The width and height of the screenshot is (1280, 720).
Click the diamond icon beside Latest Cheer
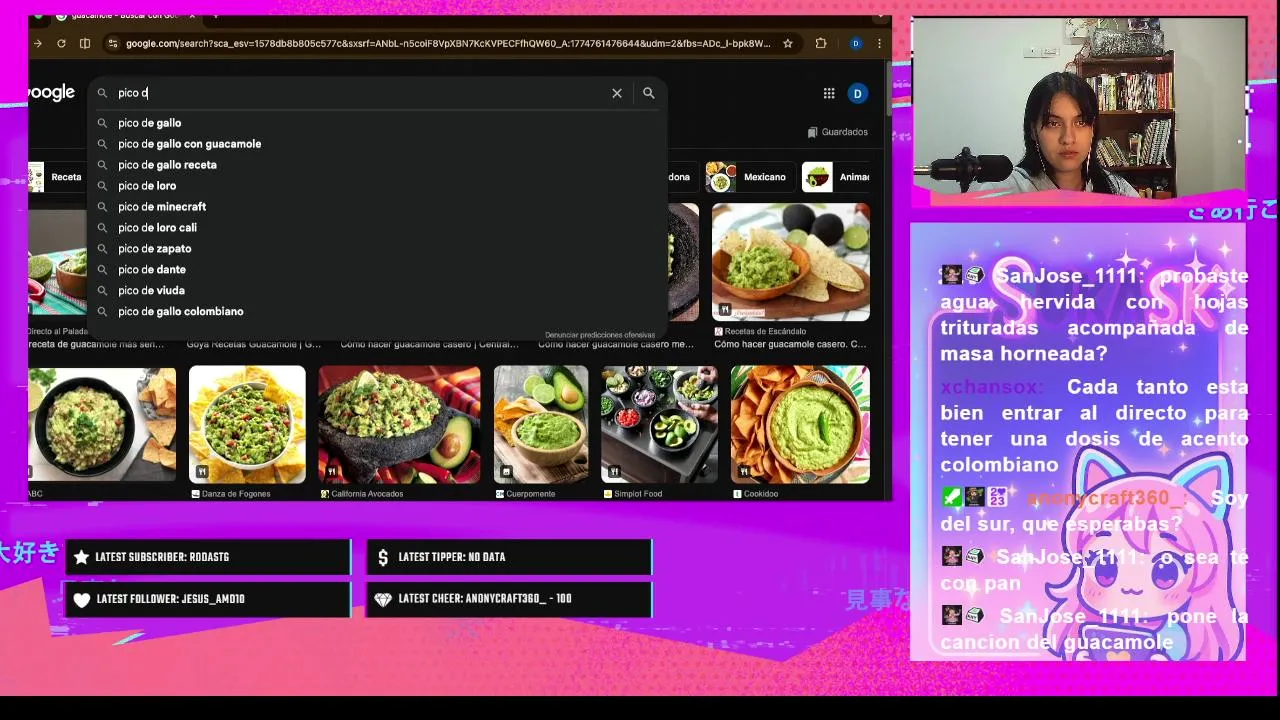383,600
